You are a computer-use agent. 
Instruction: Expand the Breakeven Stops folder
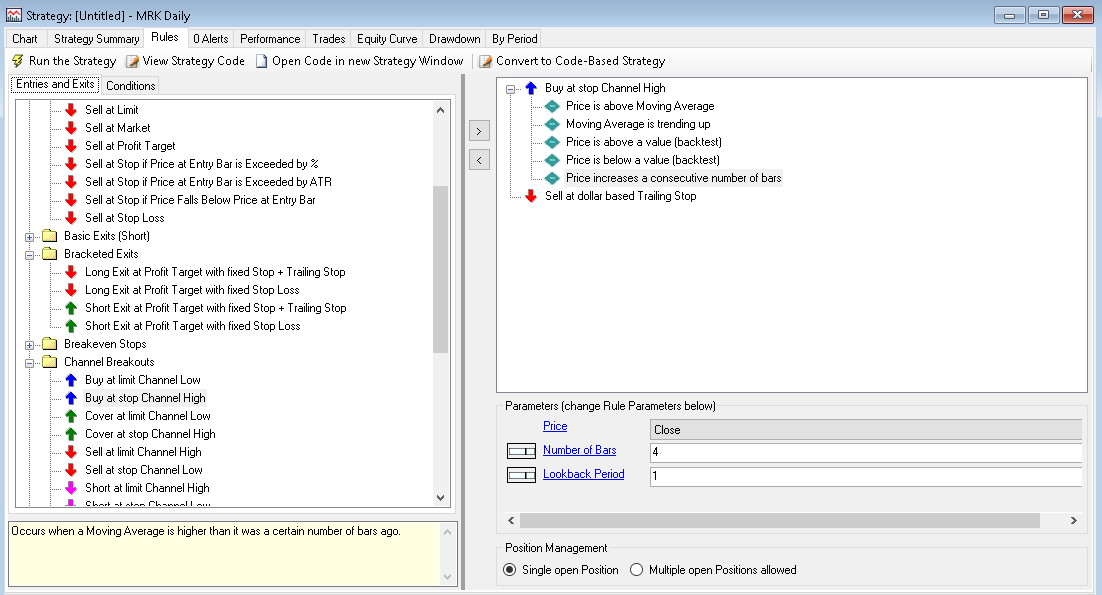point(30,344)
